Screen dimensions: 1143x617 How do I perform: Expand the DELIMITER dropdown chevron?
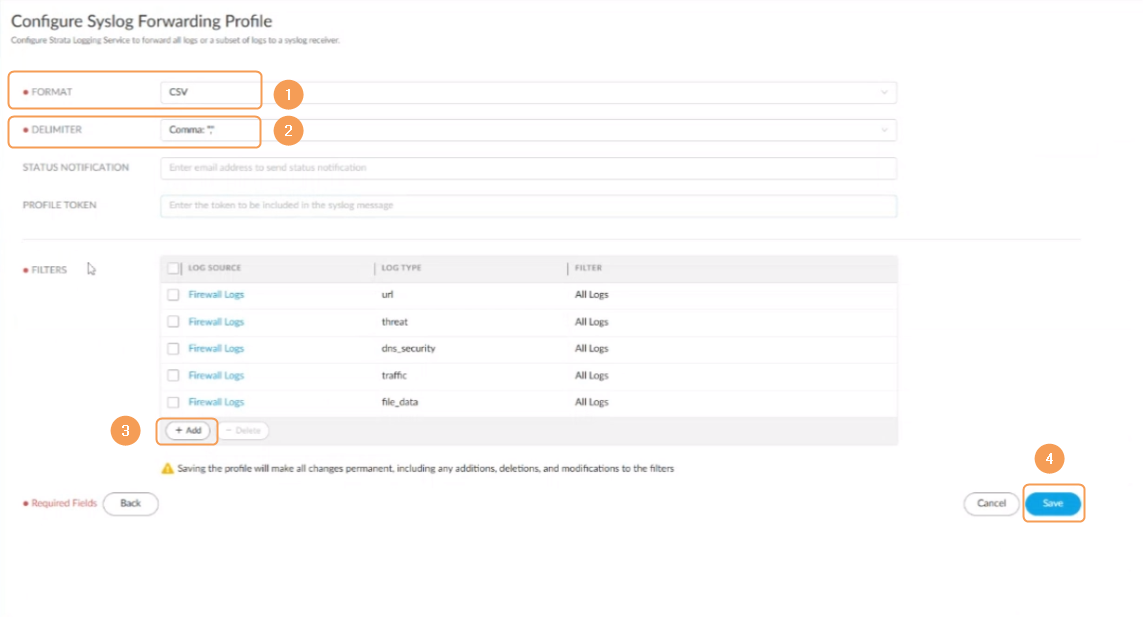pyautogui.click(x=884, y=130)
